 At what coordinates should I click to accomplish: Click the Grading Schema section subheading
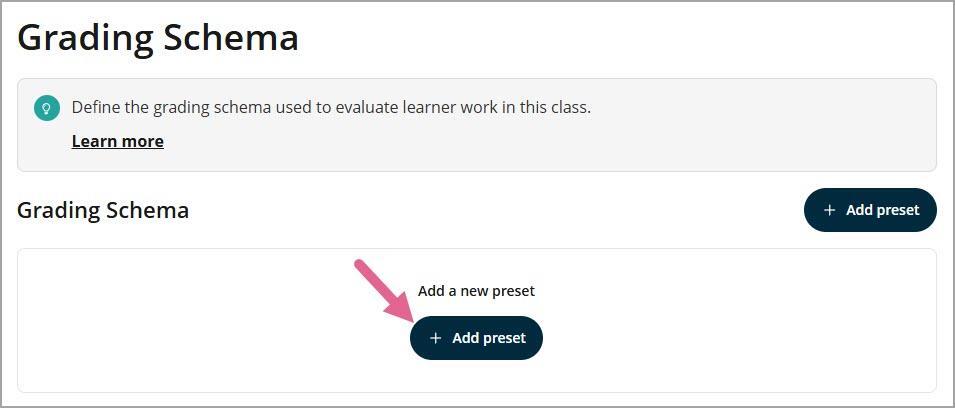pos(103,210)
